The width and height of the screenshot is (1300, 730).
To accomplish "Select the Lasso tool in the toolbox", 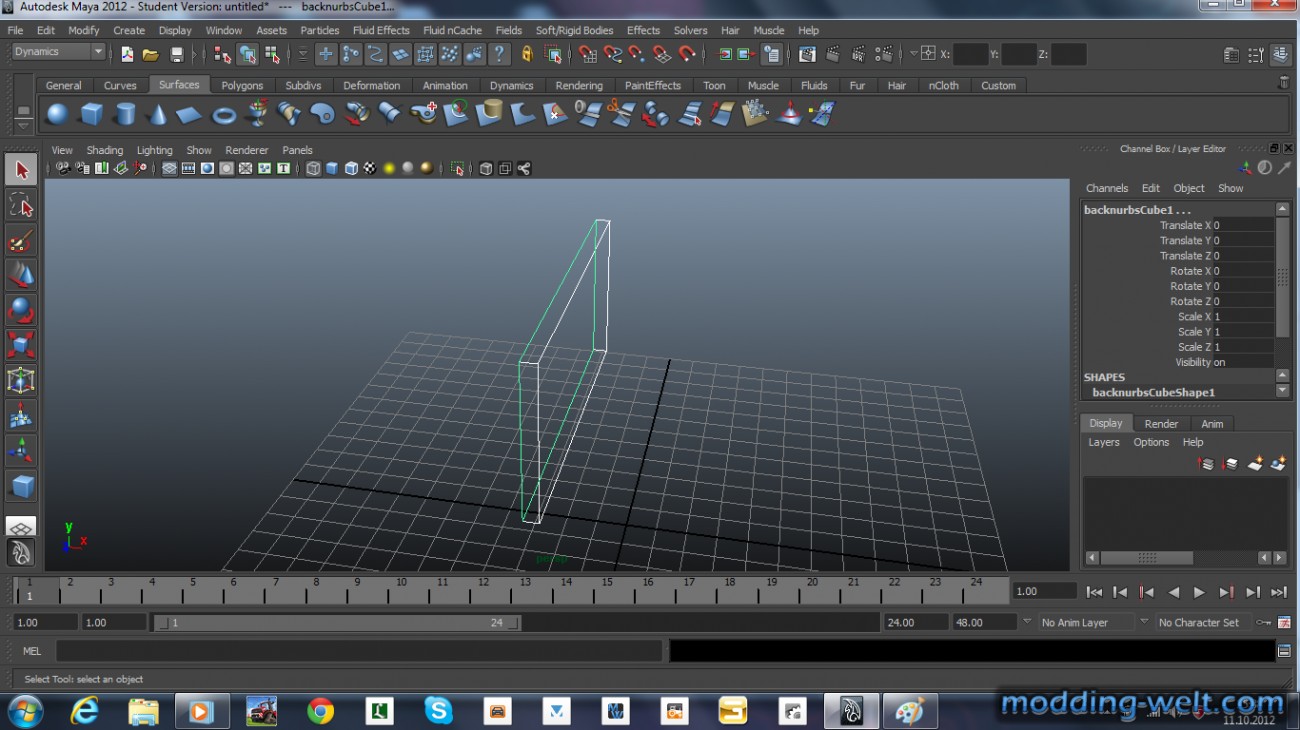I will (21, 205).
